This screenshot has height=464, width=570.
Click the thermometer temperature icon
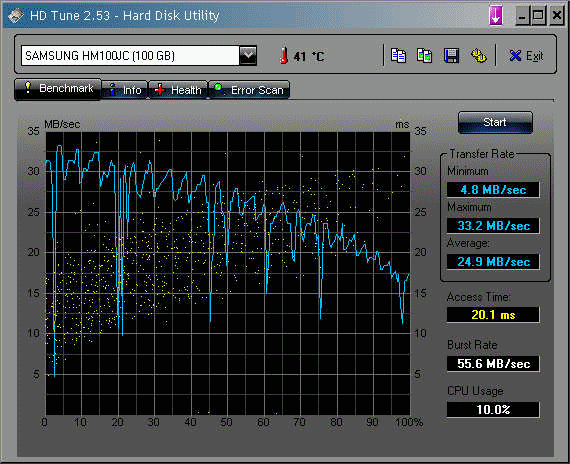click(x=284, y=56)
